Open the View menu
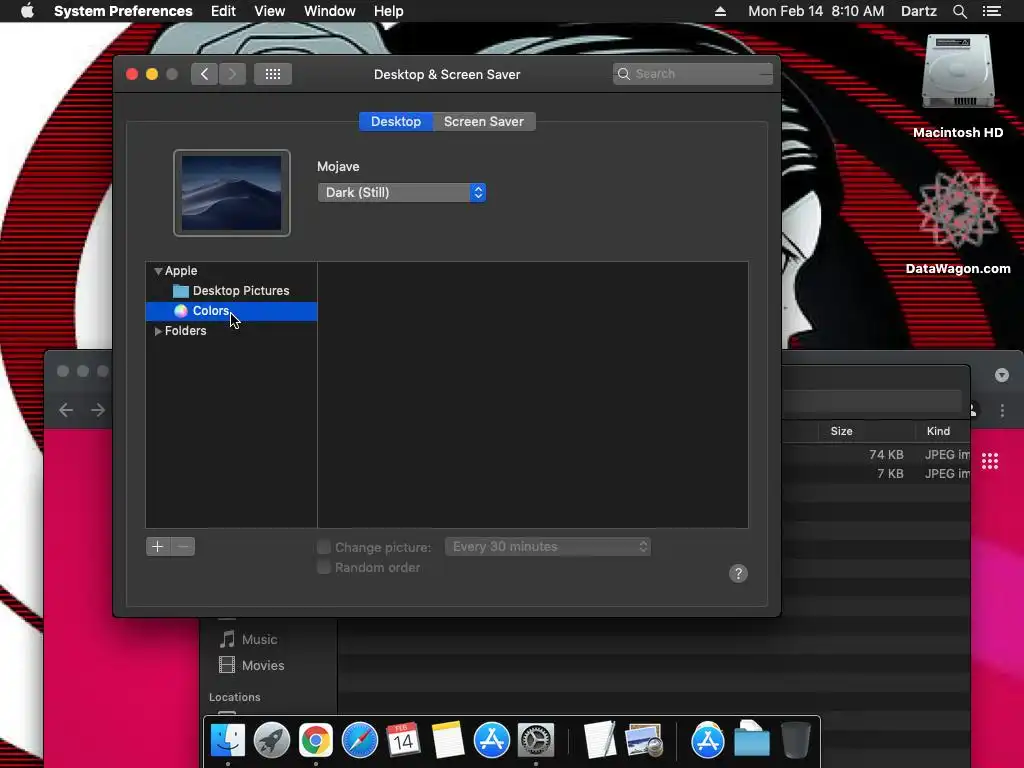 (x=270, y=11)
